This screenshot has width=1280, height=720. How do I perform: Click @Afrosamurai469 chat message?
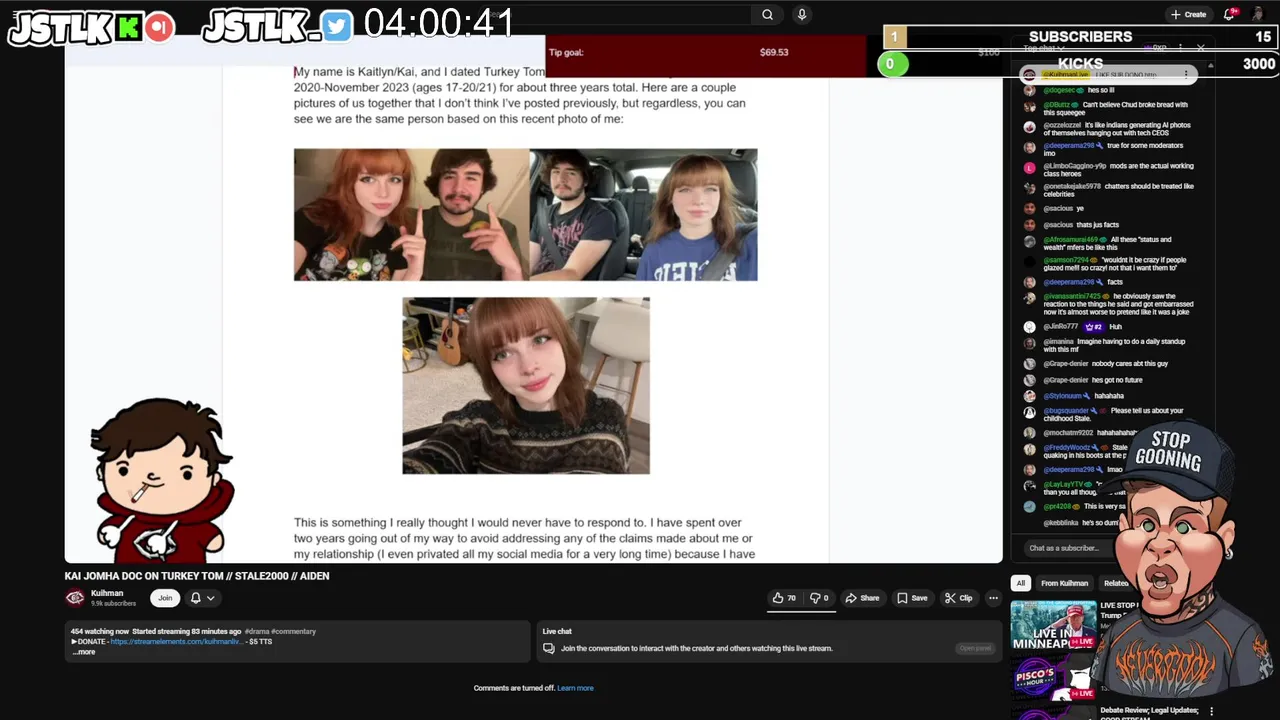pyautogui.click(x=1107, y=243)
